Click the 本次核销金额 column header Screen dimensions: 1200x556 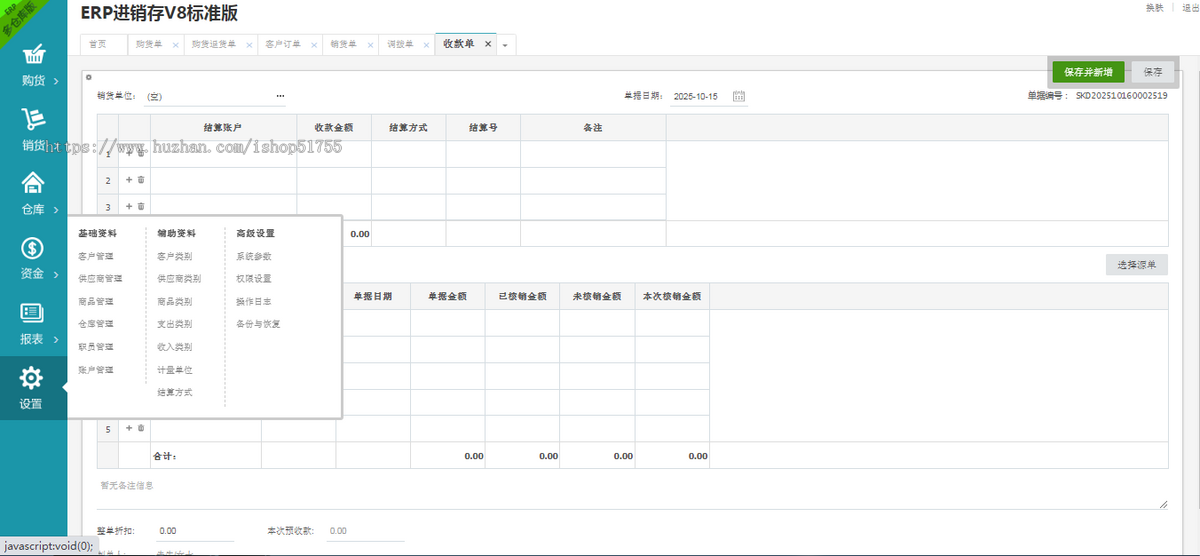(672, 296)
